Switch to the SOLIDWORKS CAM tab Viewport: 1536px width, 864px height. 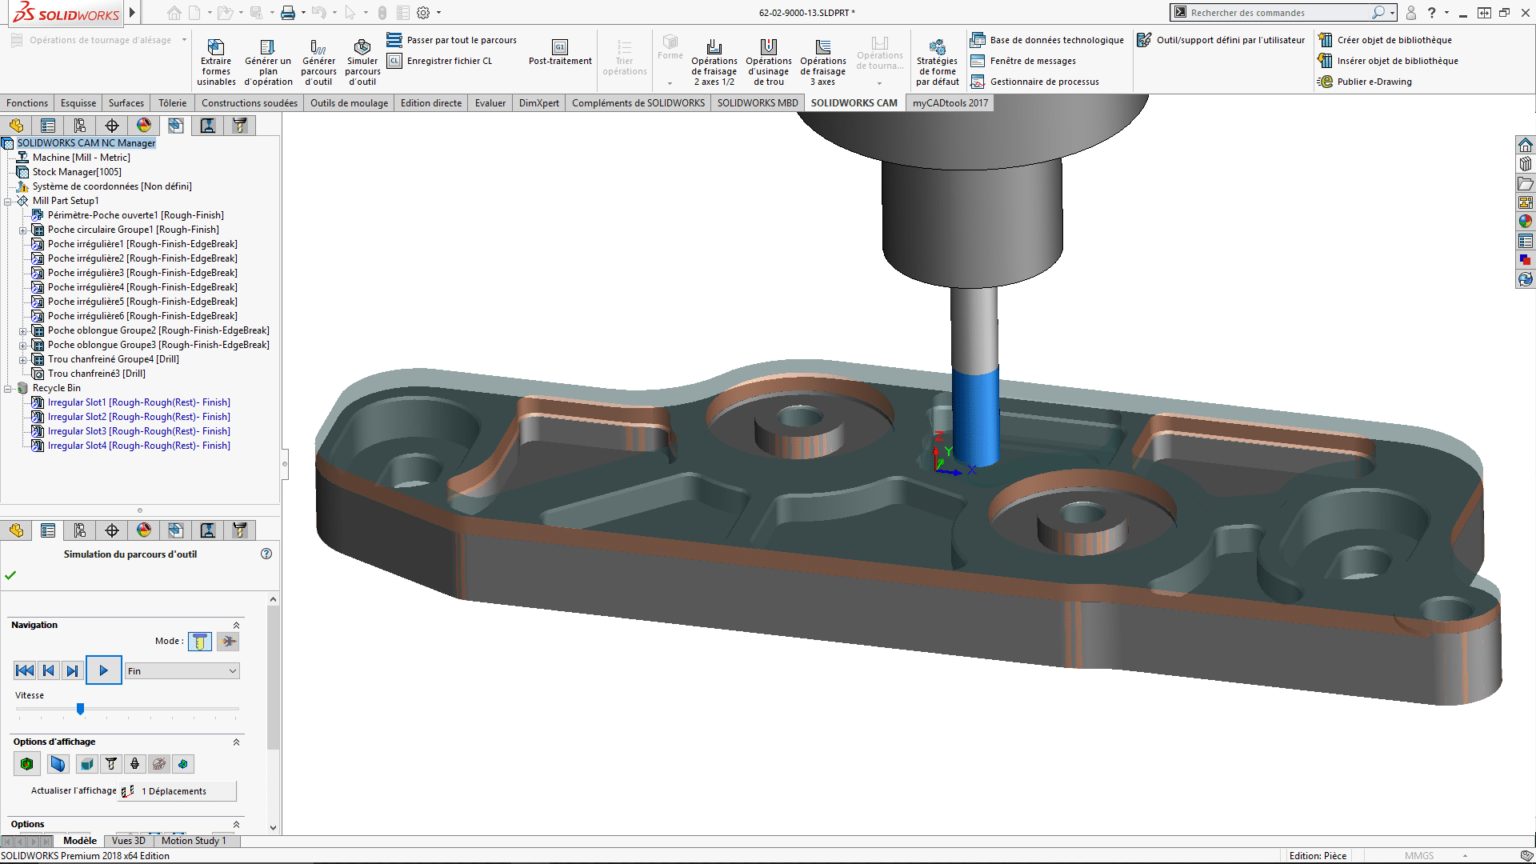point(855,102)
